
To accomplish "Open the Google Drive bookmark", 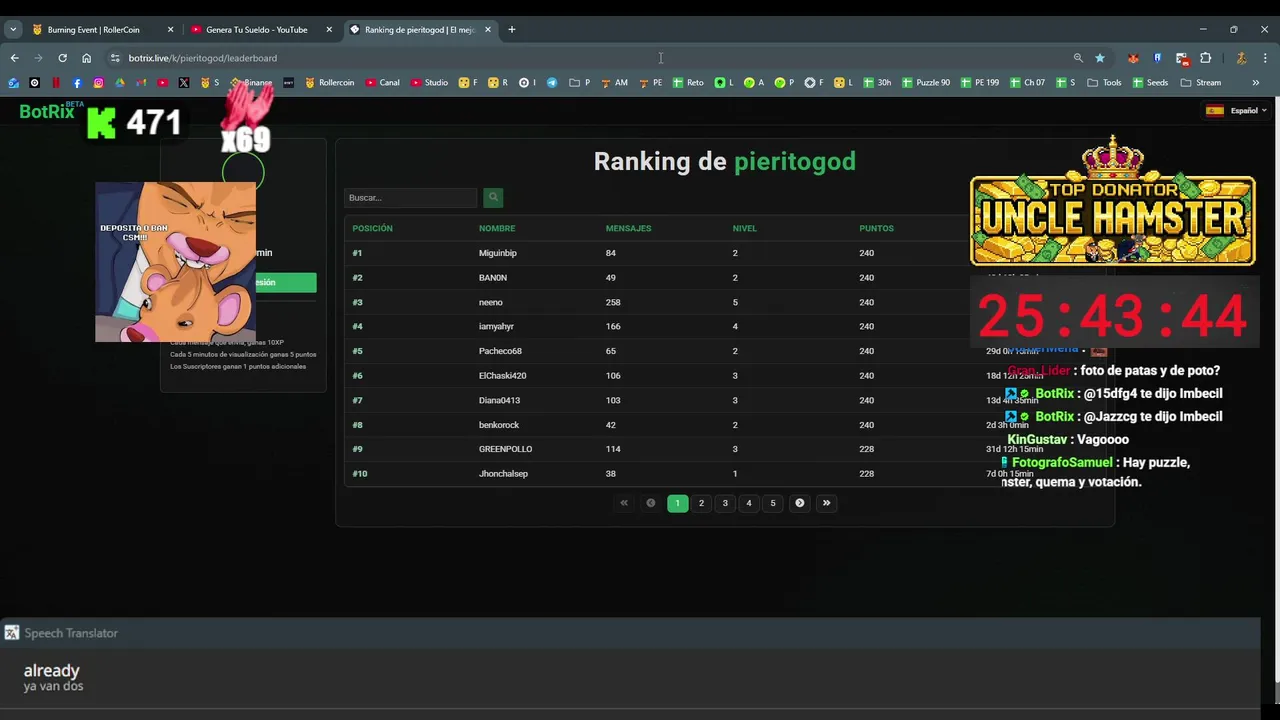I will (x=119, y=83).
